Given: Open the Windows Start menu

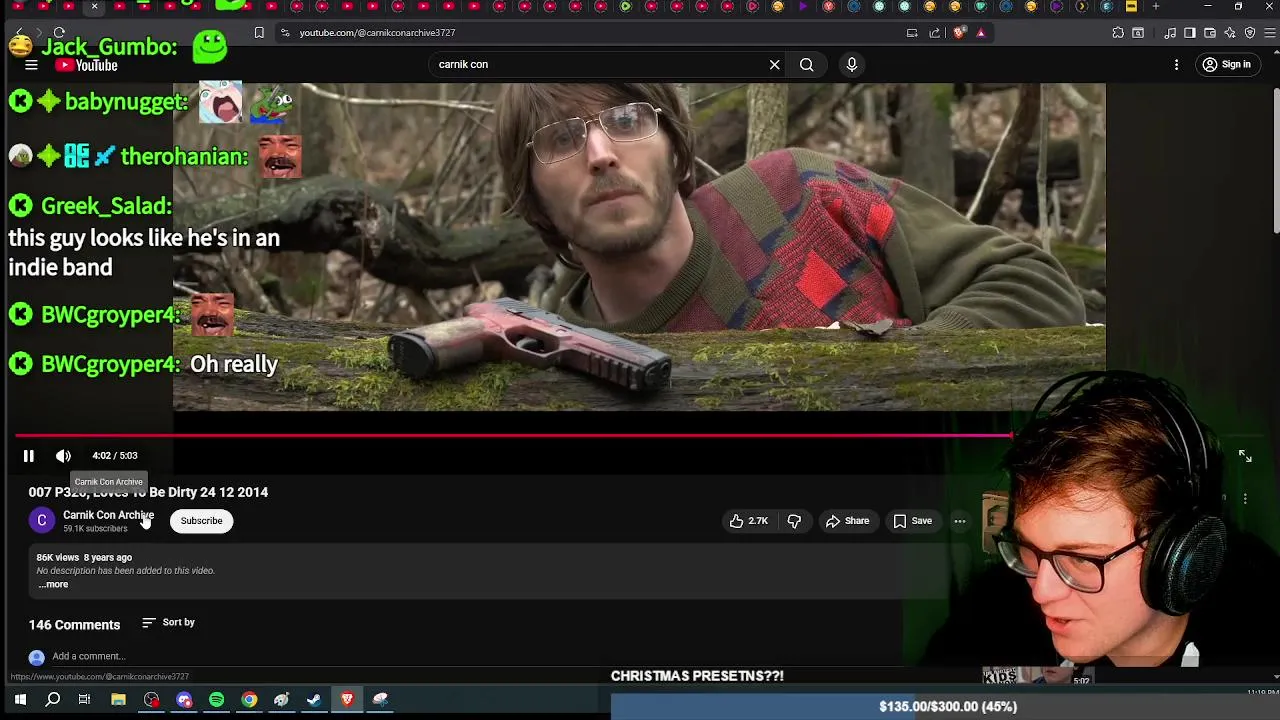Looking at the screenshot, I should (20, 700).
